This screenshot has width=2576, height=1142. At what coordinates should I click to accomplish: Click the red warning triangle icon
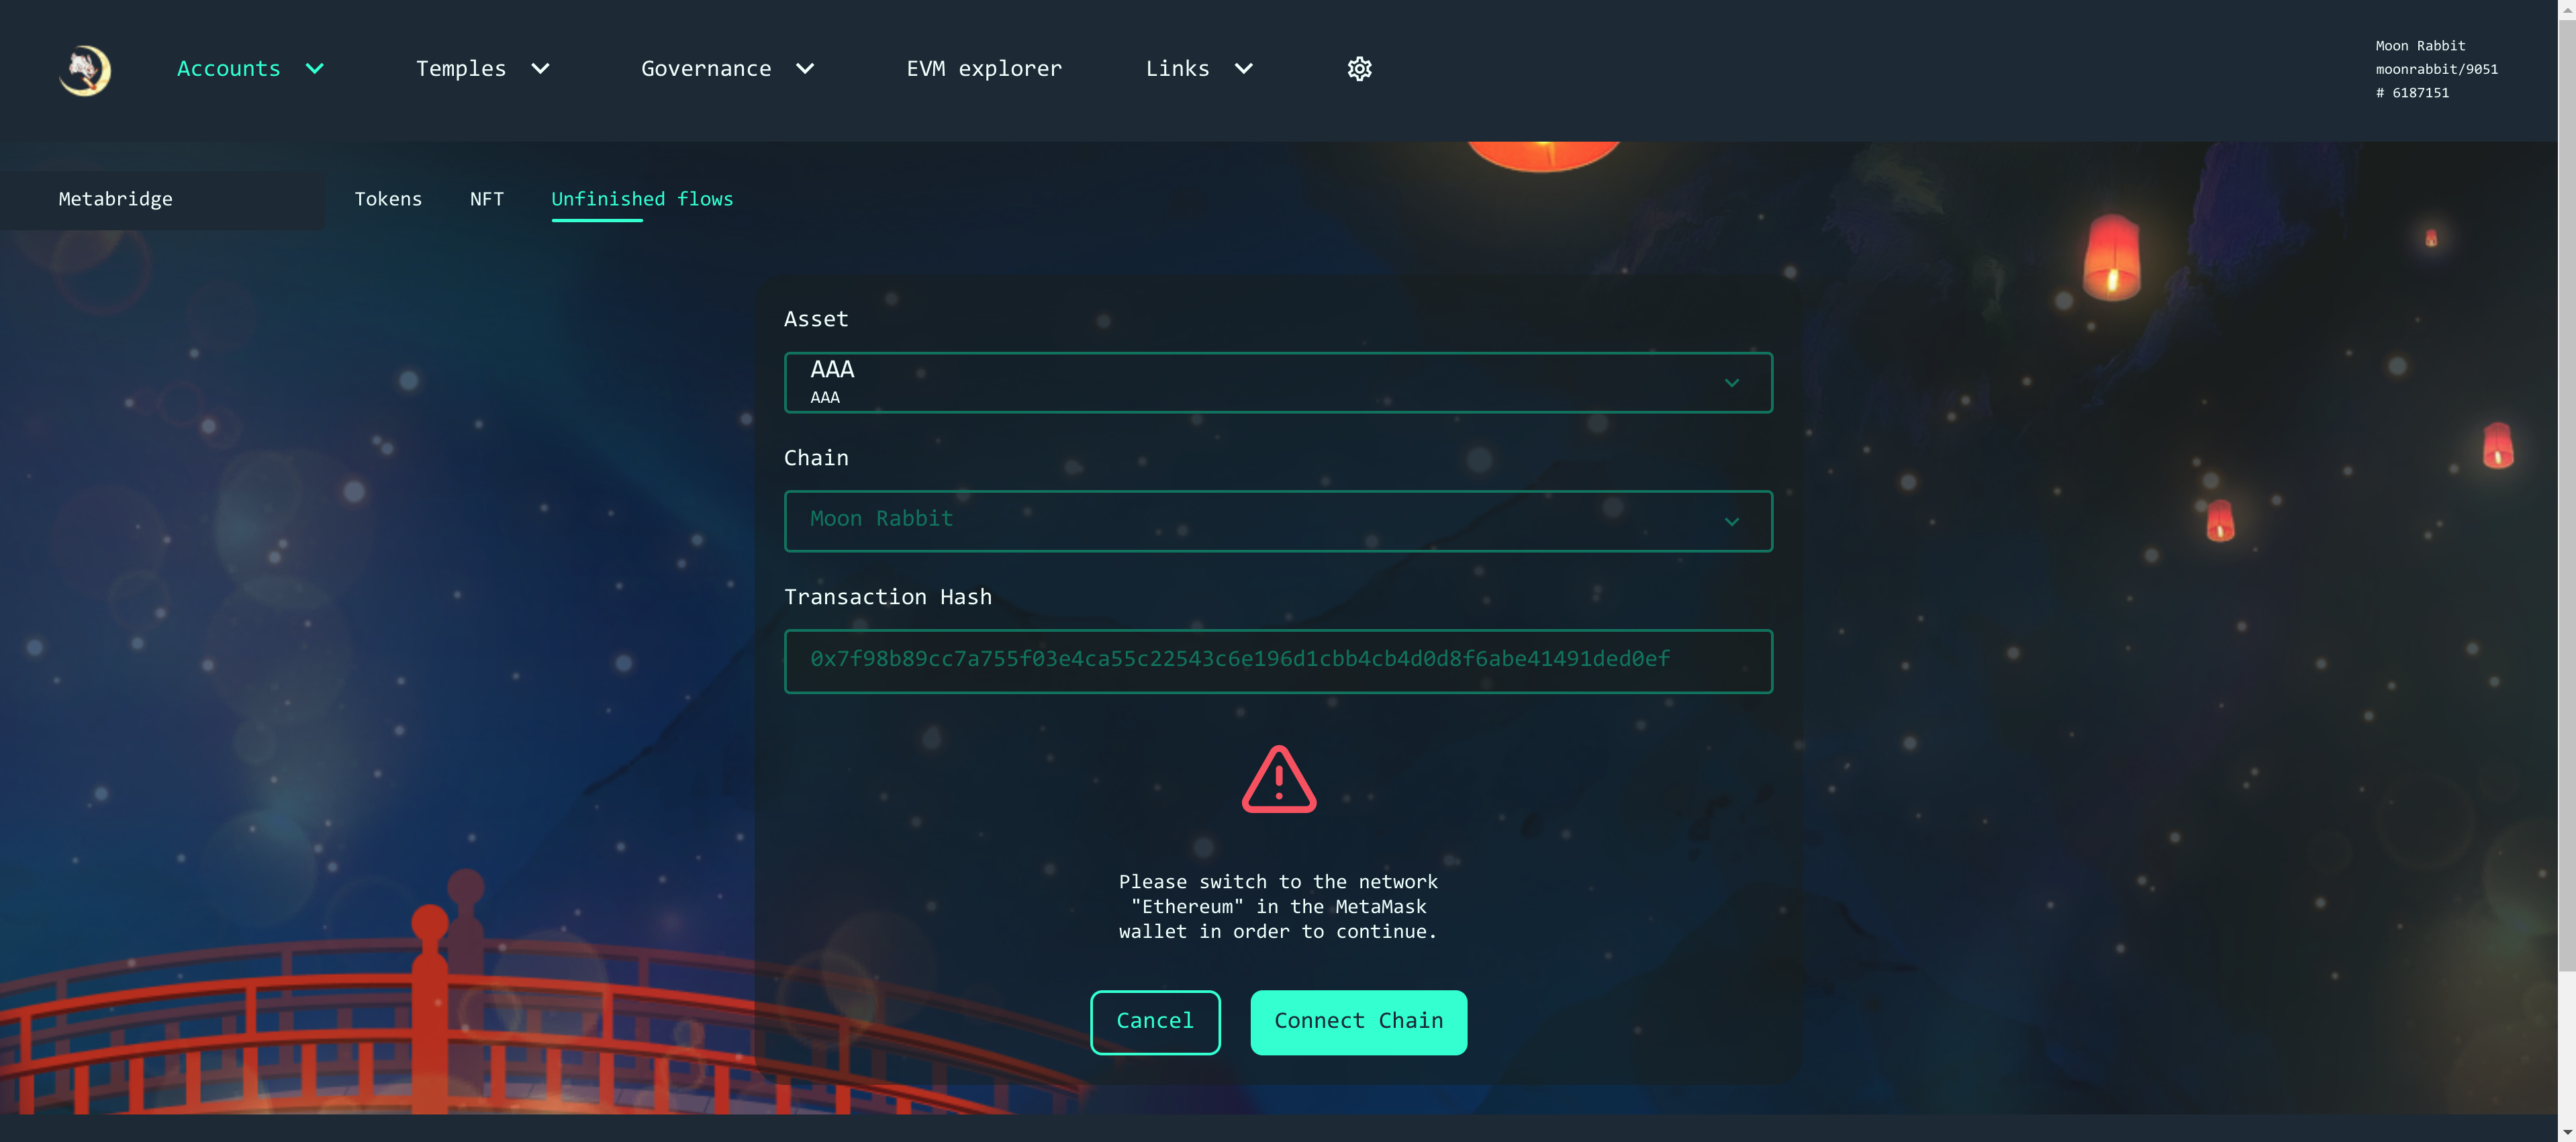[x=1279, y=779]
